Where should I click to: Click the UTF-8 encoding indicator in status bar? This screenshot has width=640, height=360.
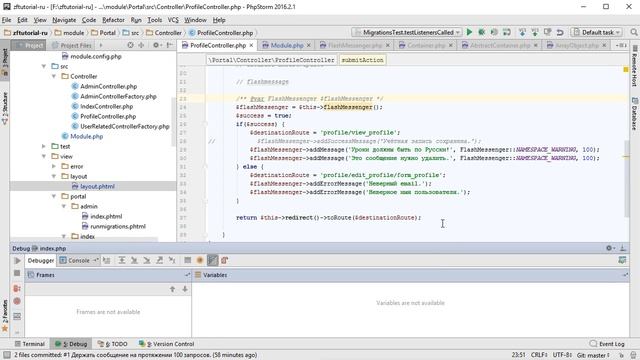562,355
